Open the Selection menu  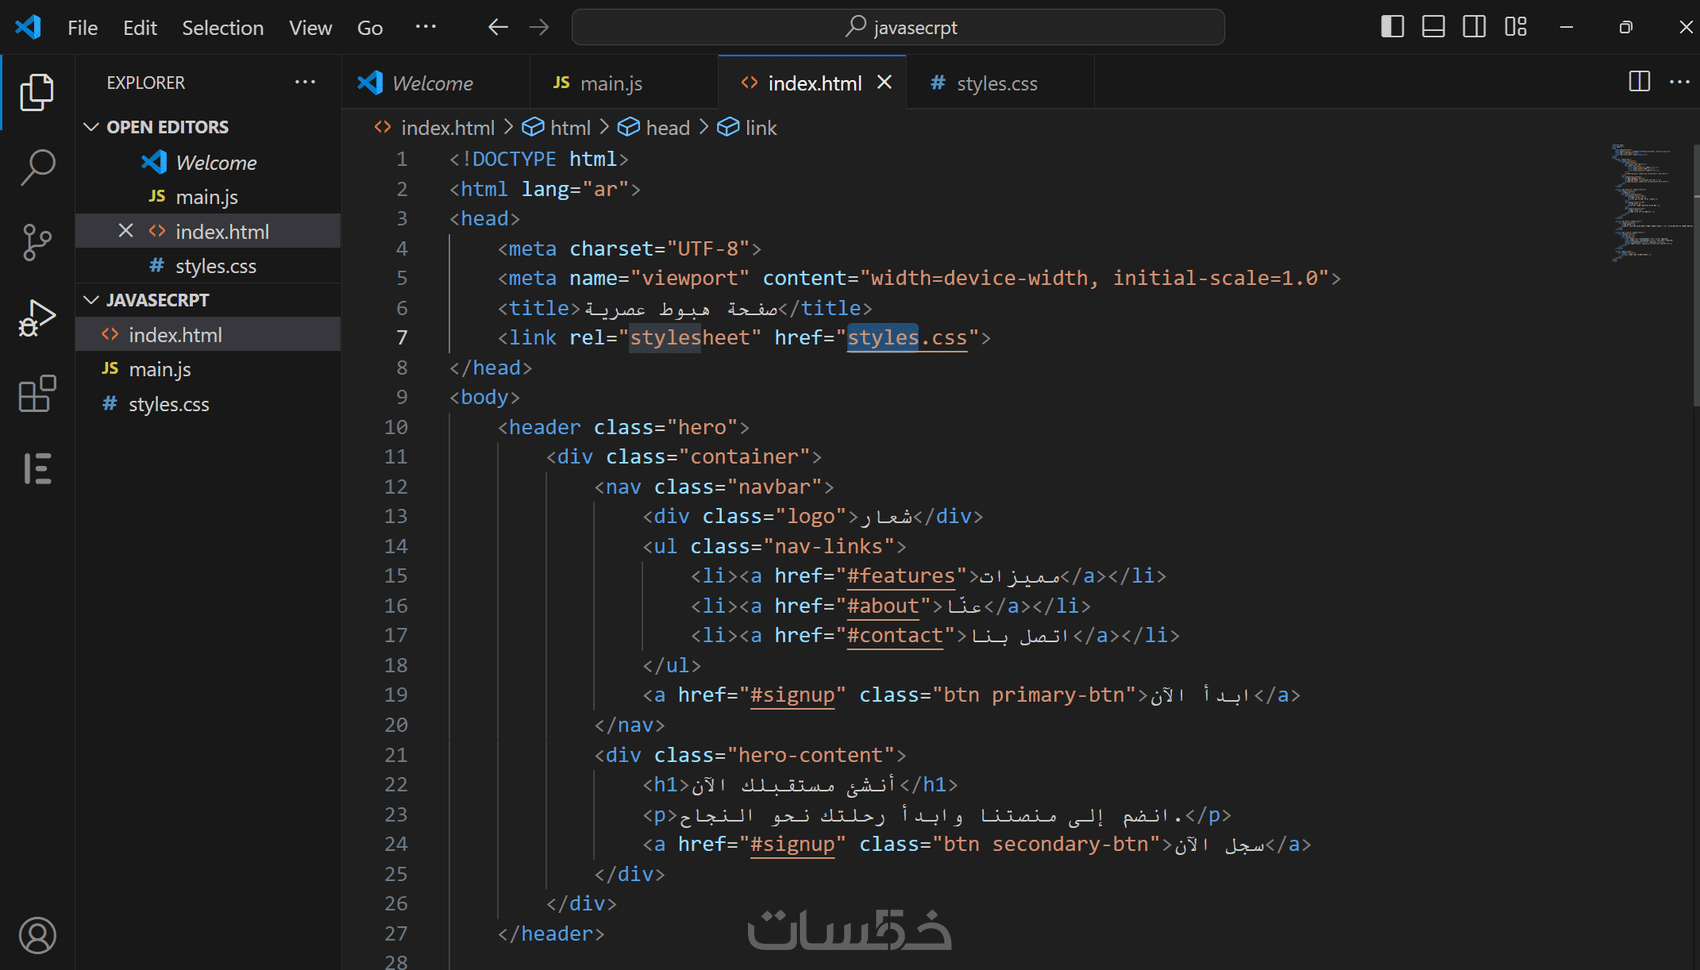point(222,27)
